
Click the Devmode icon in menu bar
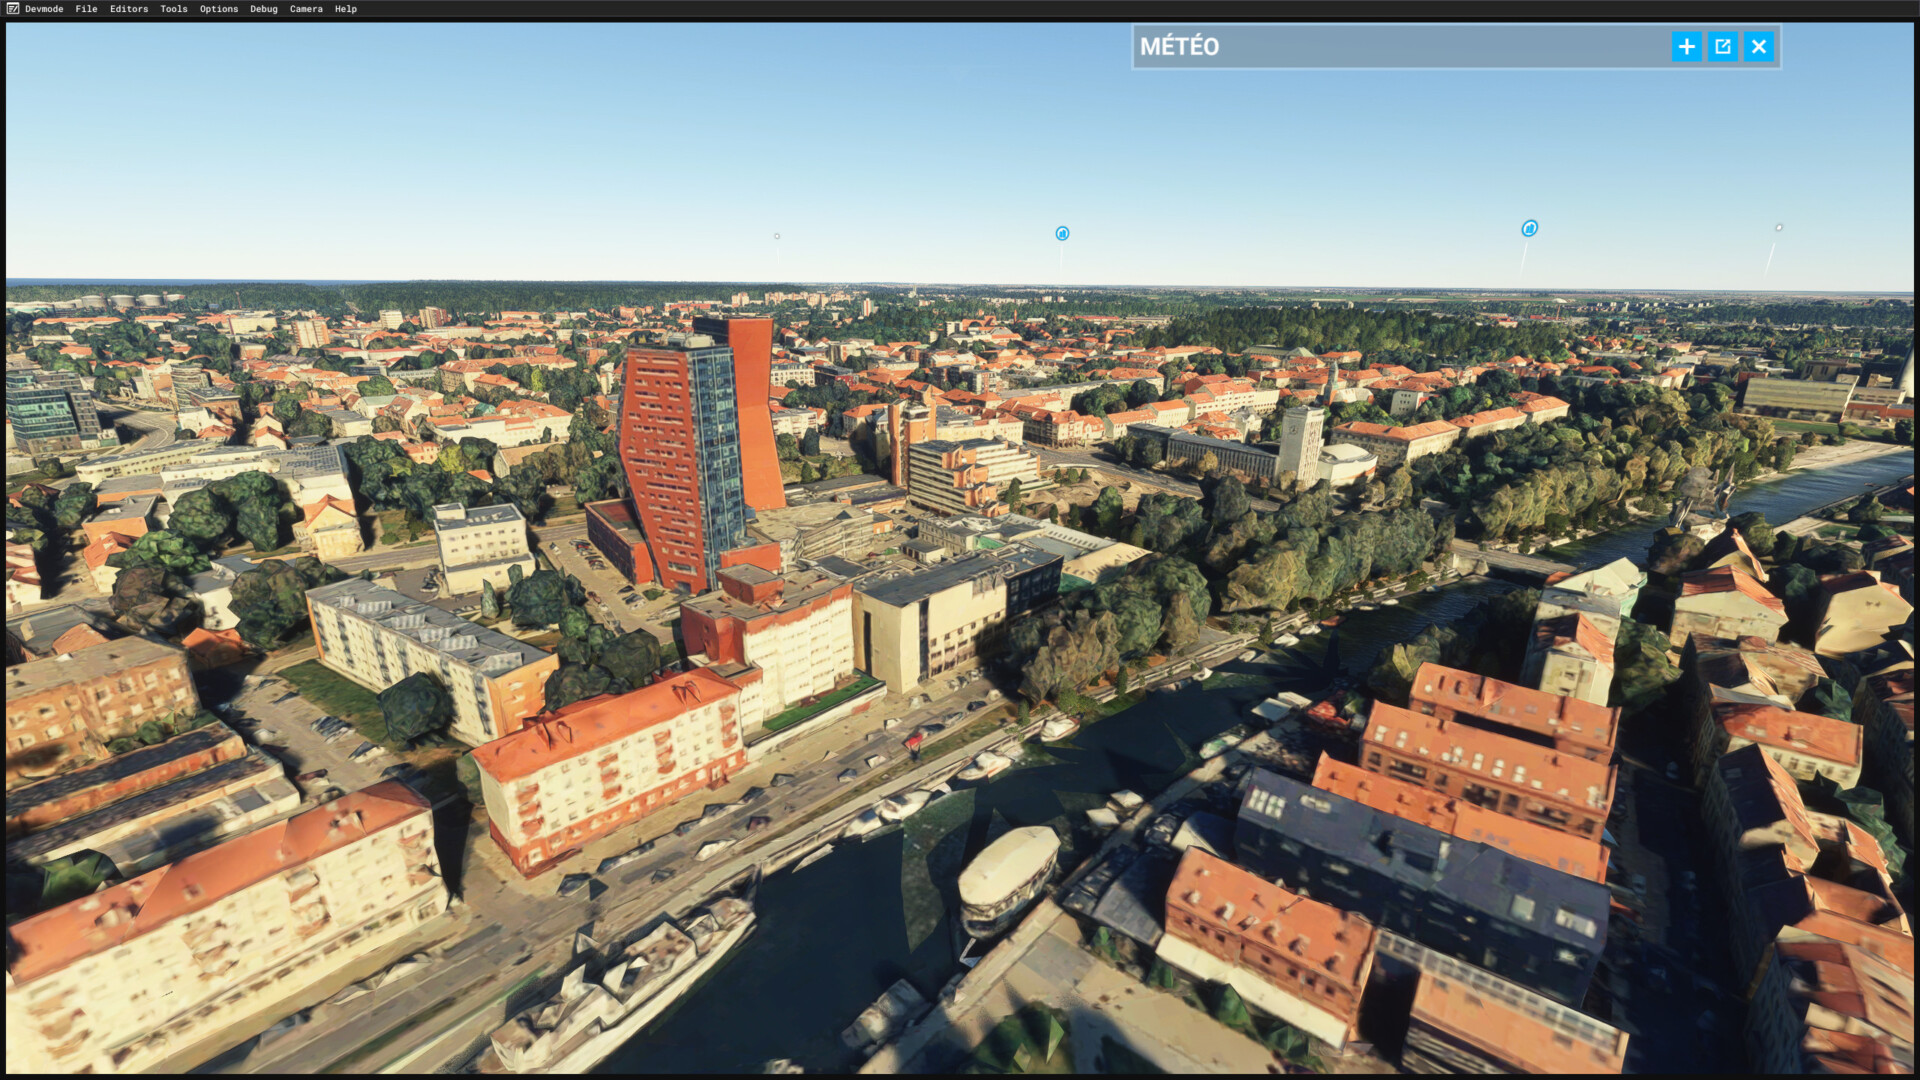[12, 9]
